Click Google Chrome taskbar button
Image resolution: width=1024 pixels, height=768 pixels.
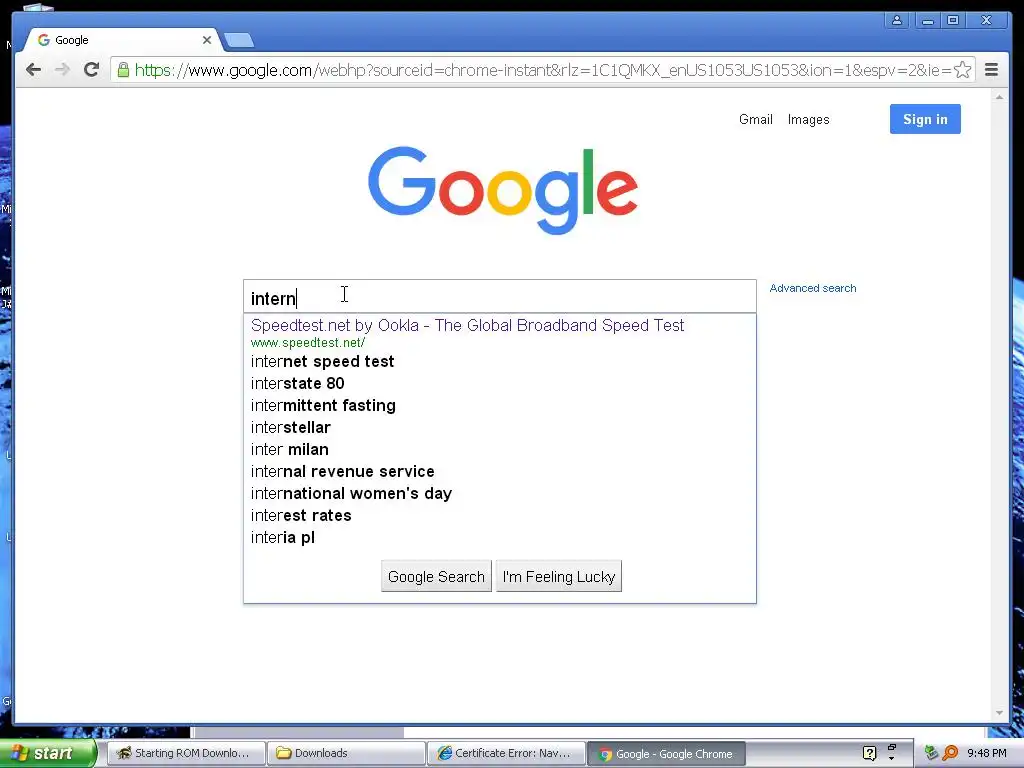(x=666, y=753)
